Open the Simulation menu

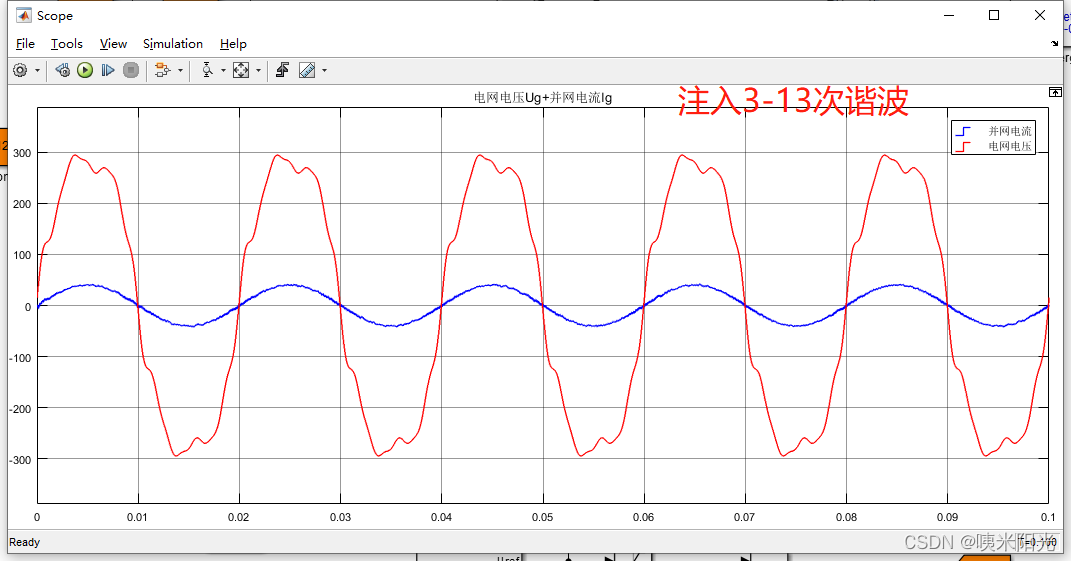(x=173, y=44)
